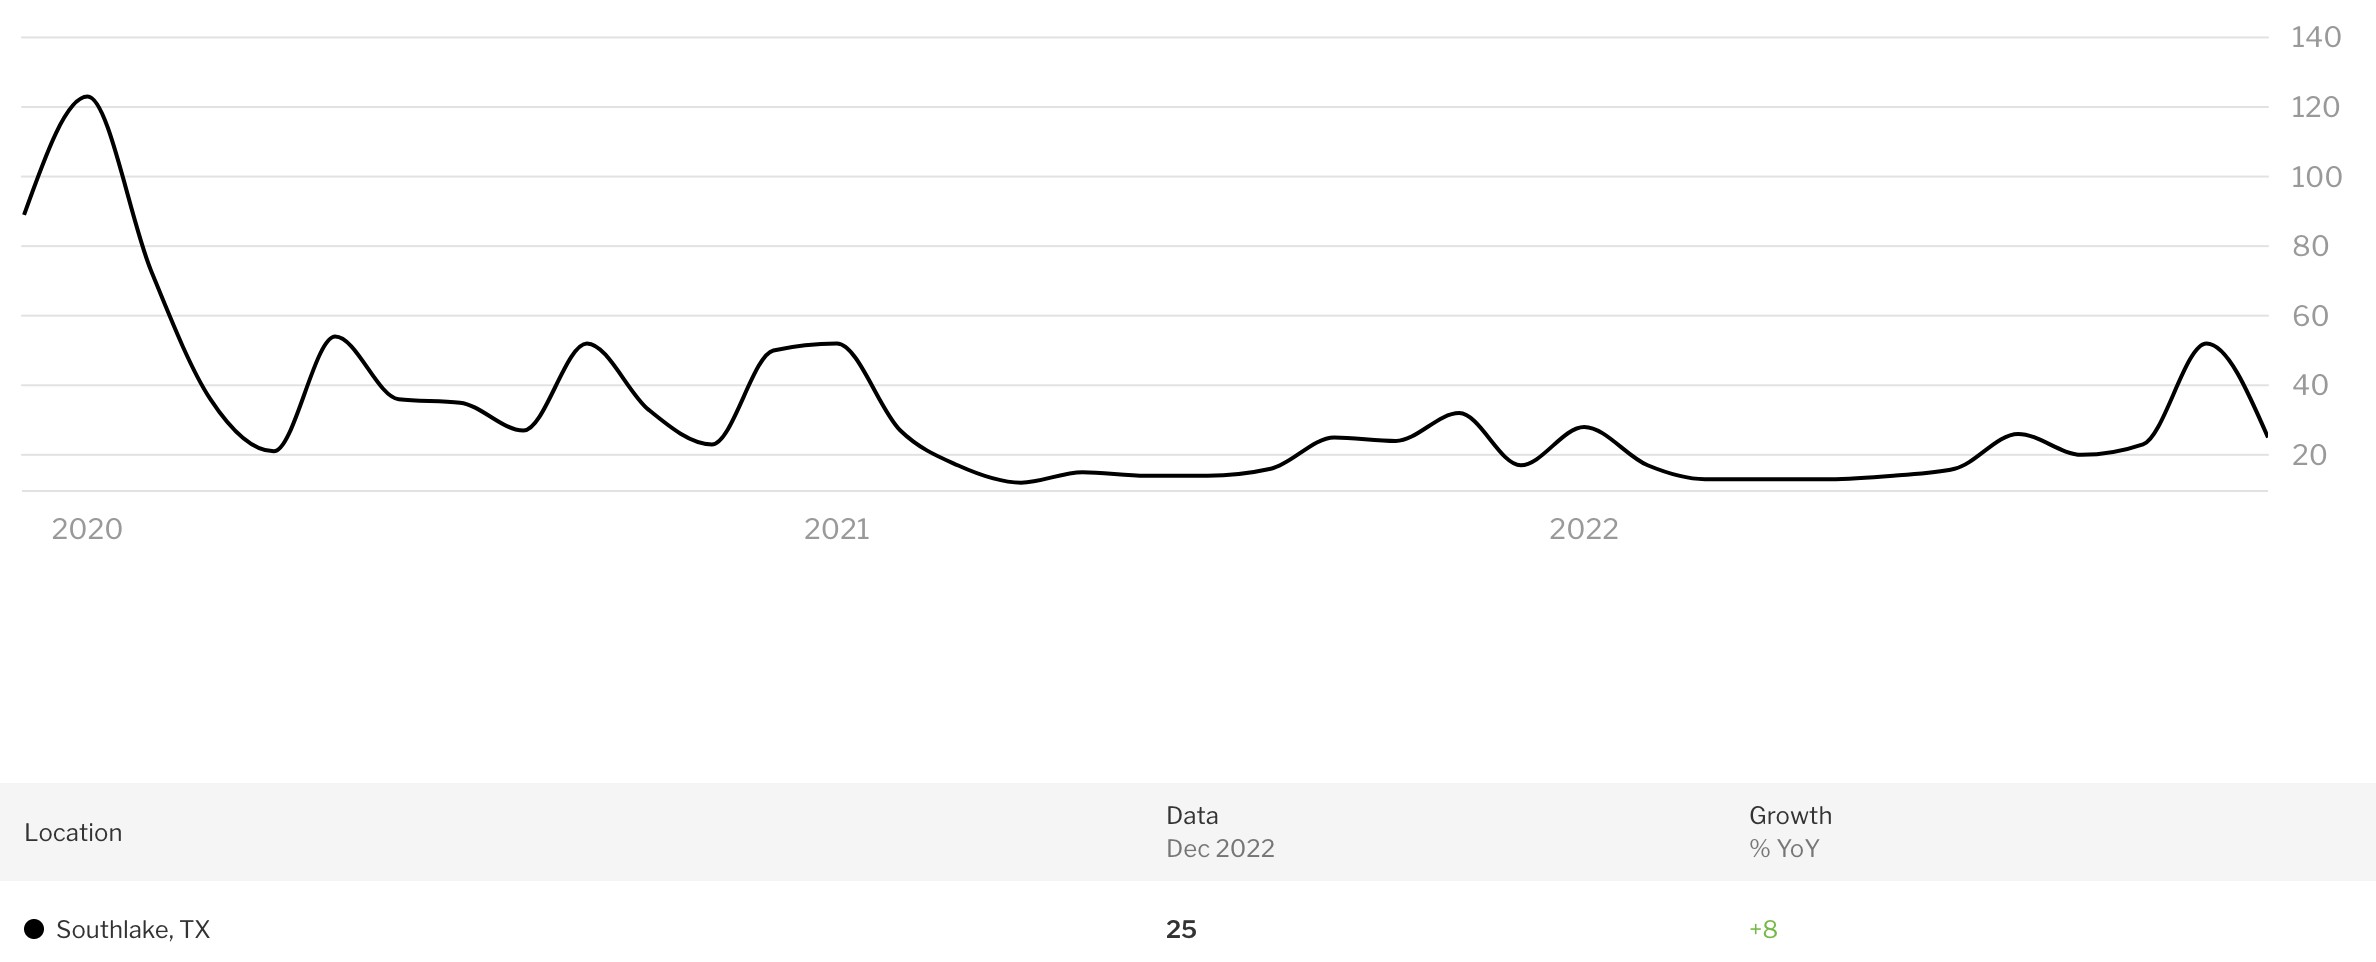This screenshot has height=962, width=2376.
Task: Click the chart line's early 2020 peak
Action: (88, 97)
